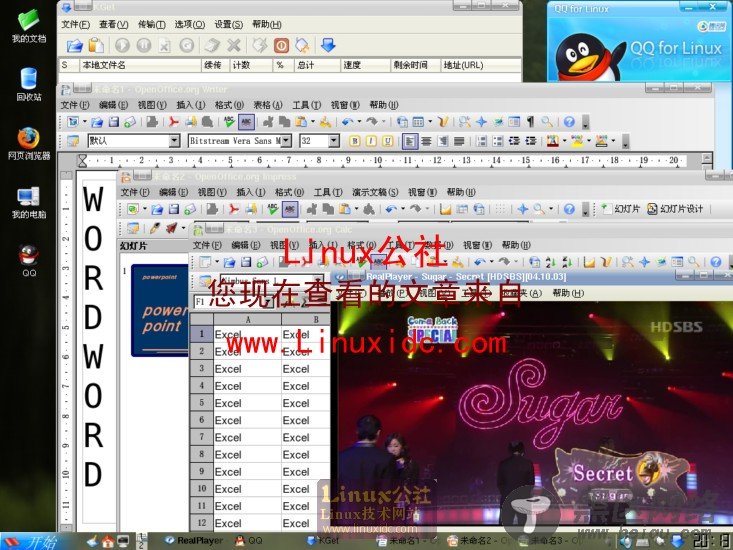The height and width of the screenshot is (550, 733).
Task: Click the open file icon in KGet toolbar
Action: click(x=74, y=45)
